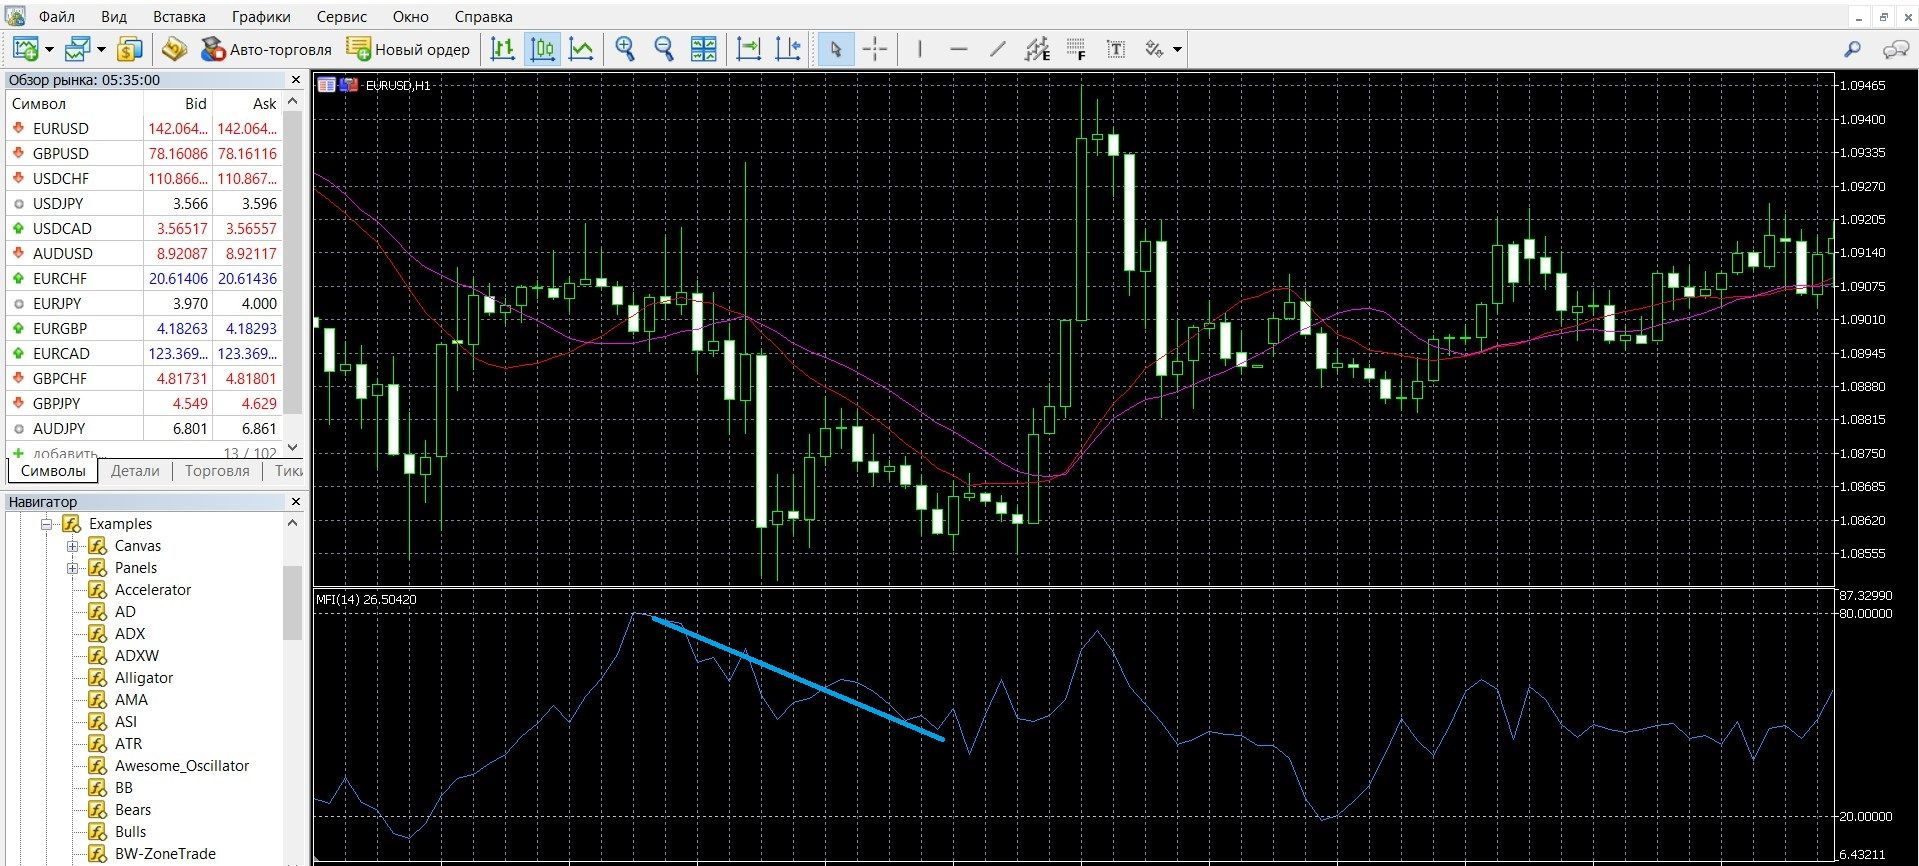Select the trendline tool
The width and height of the screenshot is (1919, 866).
998,48
